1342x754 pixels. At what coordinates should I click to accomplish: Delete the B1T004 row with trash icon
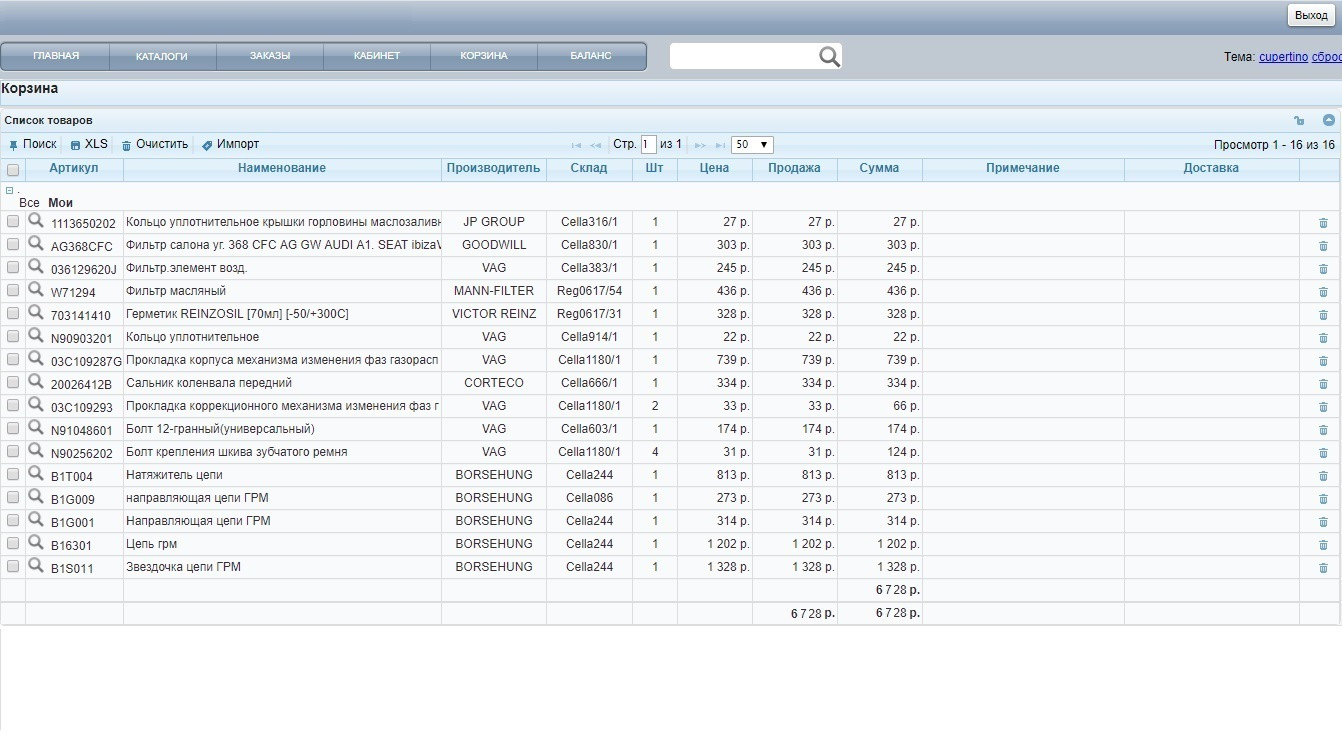[x=1323, y=476]
